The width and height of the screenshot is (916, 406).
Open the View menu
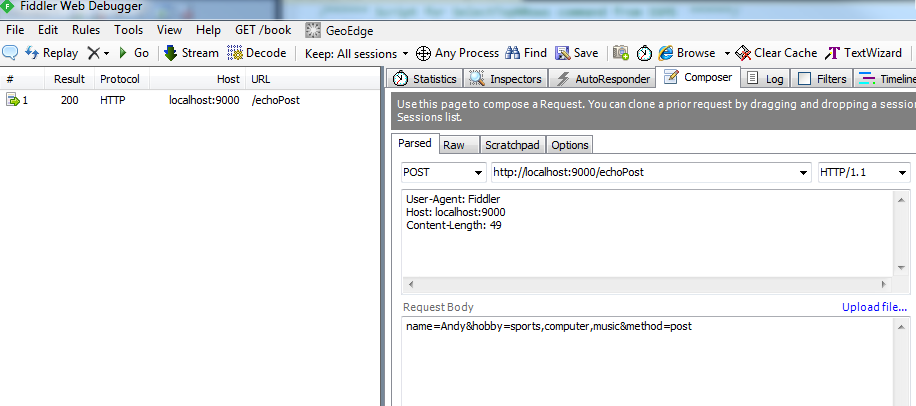coord(169,30)
